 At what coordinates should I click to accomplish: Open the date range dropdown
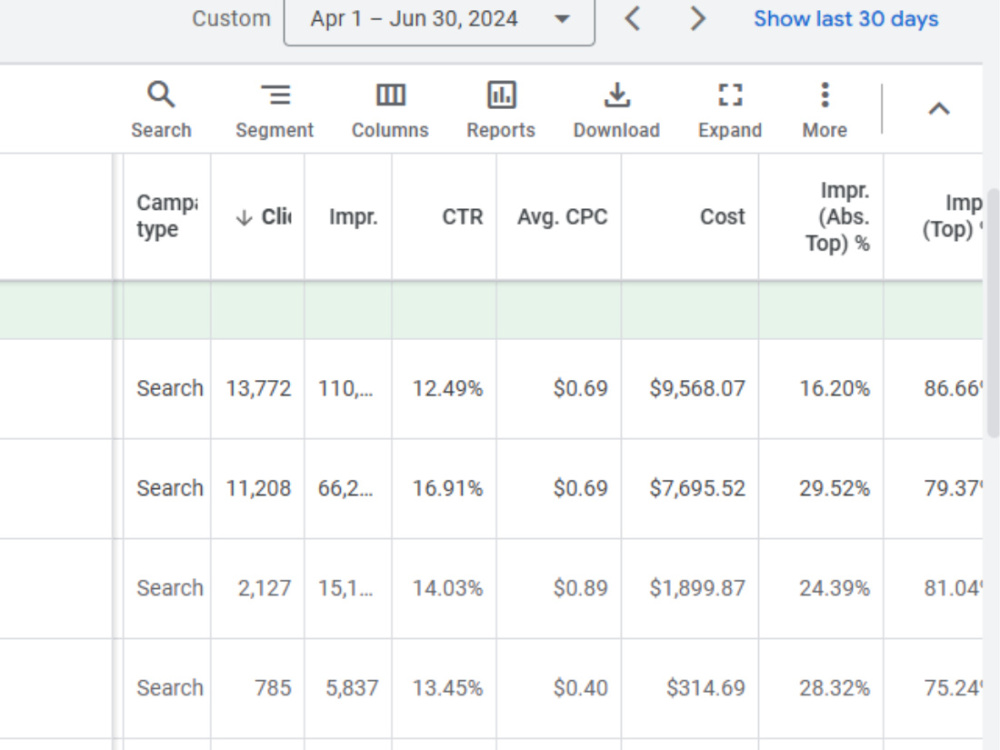pos(439,20)
